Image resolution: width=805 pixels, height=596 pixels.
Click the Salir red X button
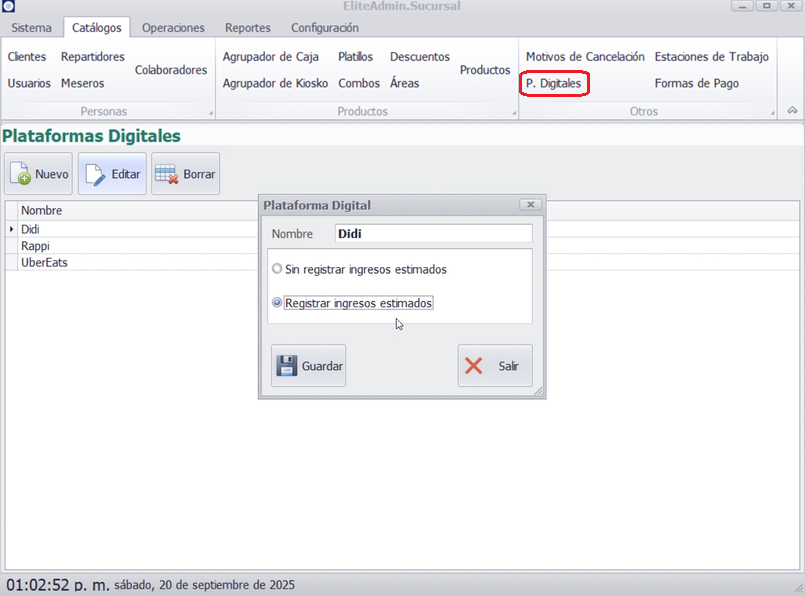495,366
